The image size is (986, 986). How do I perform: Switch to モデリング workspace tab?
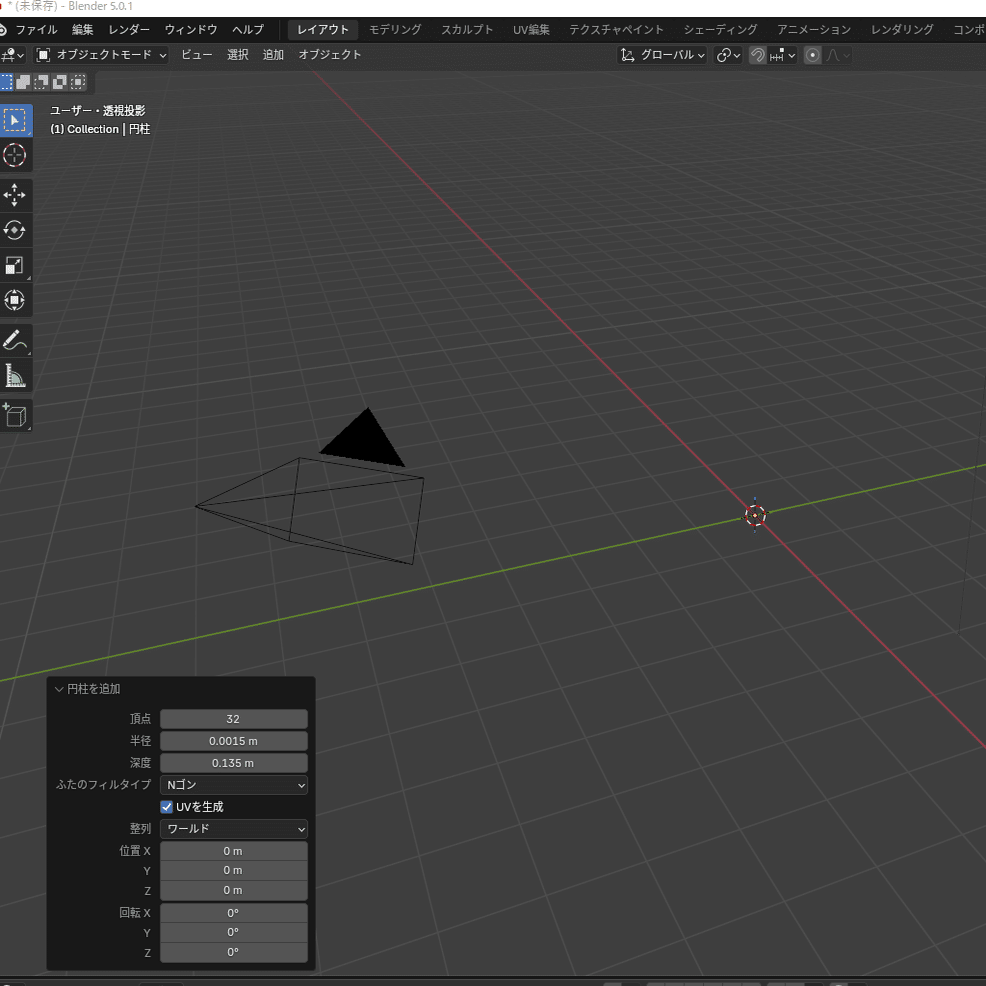pyautogui.click(x=395, y=30)
